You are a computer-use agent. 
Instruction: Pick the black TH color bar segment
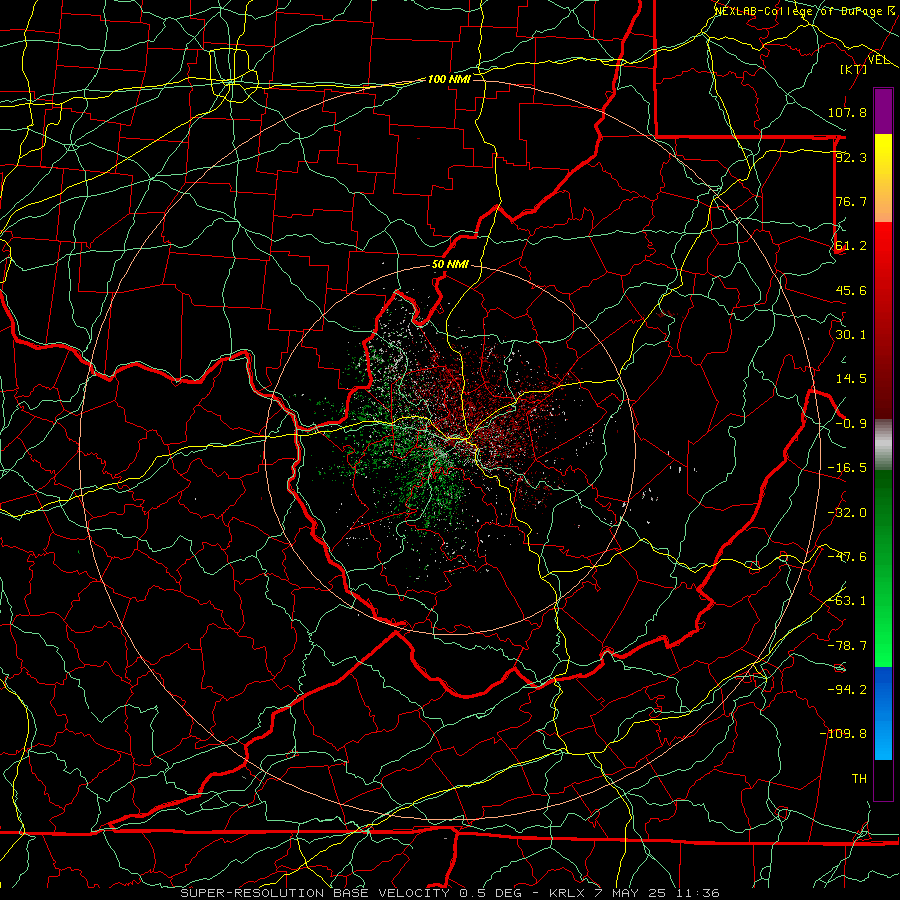click(883, 779)
